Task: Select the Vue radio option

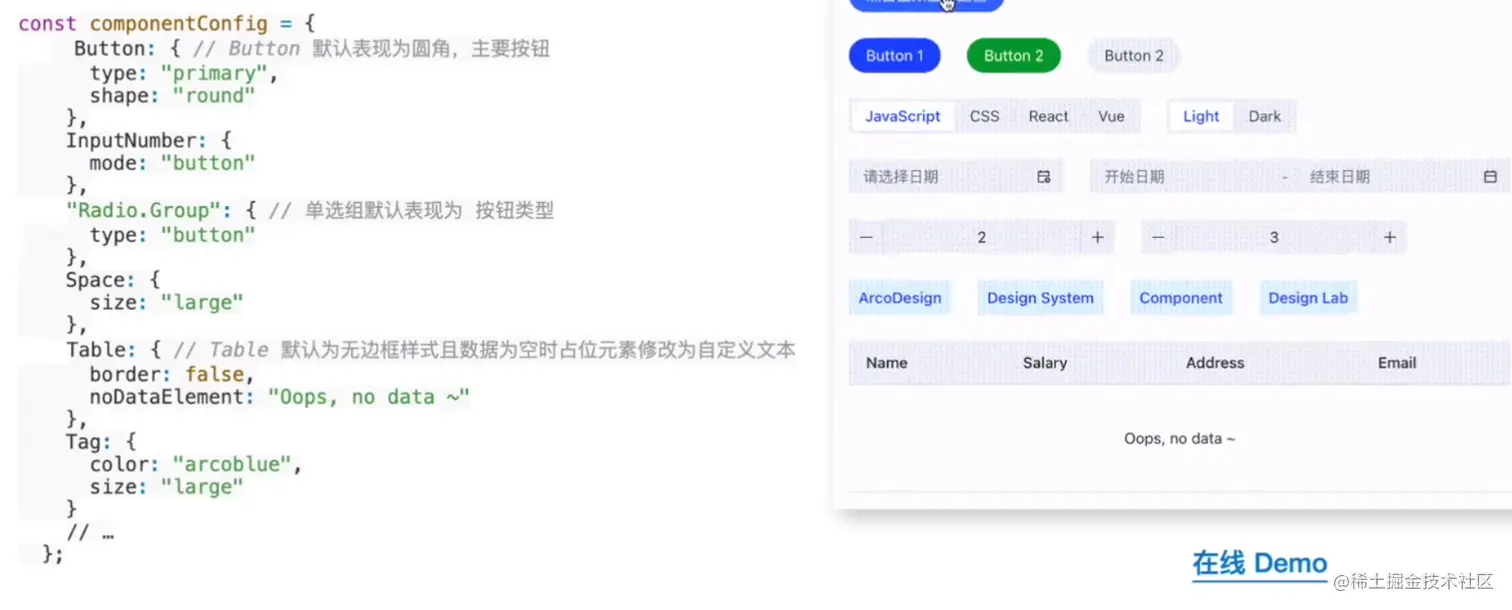Action: pyautogui.click(x=1111, y=116)
